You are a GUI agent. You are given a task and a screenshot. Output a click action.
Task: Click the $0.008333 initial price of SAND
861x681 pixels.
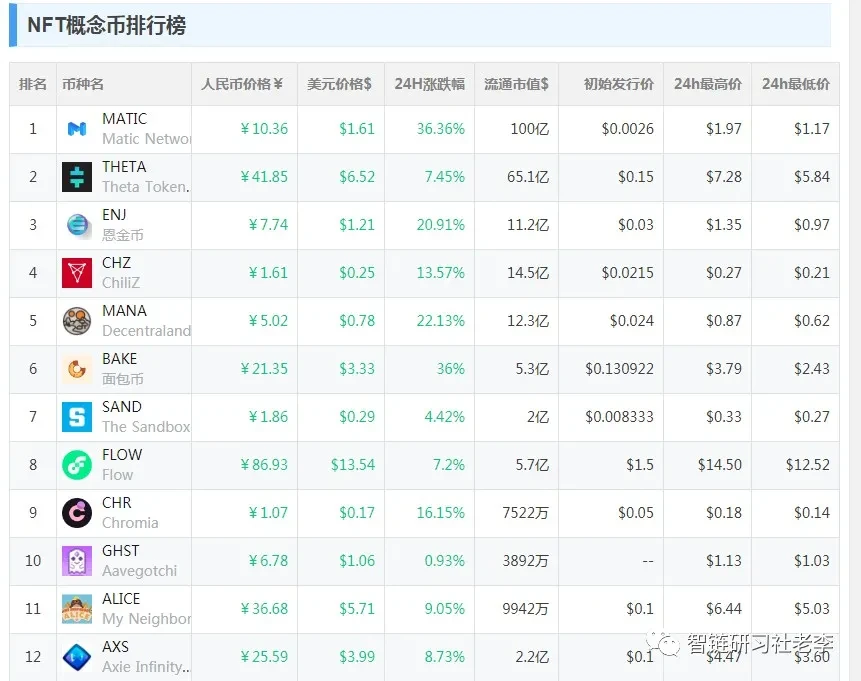619,417
